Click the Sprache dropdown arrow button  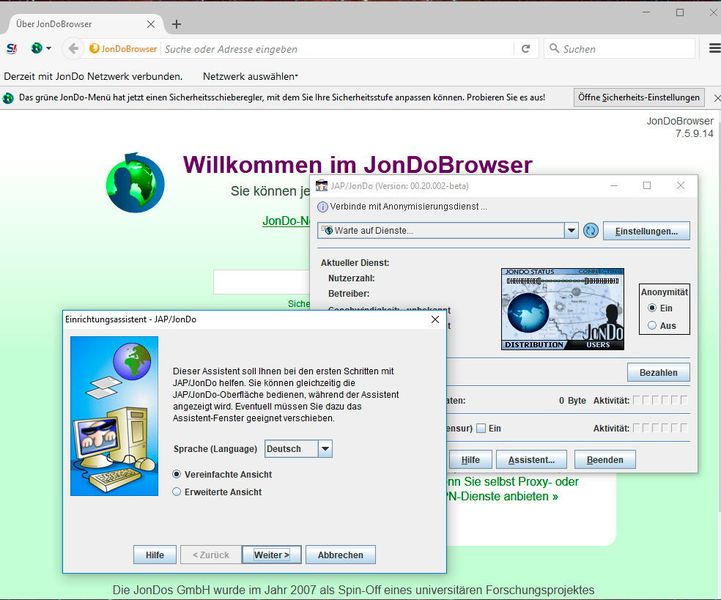325,449
